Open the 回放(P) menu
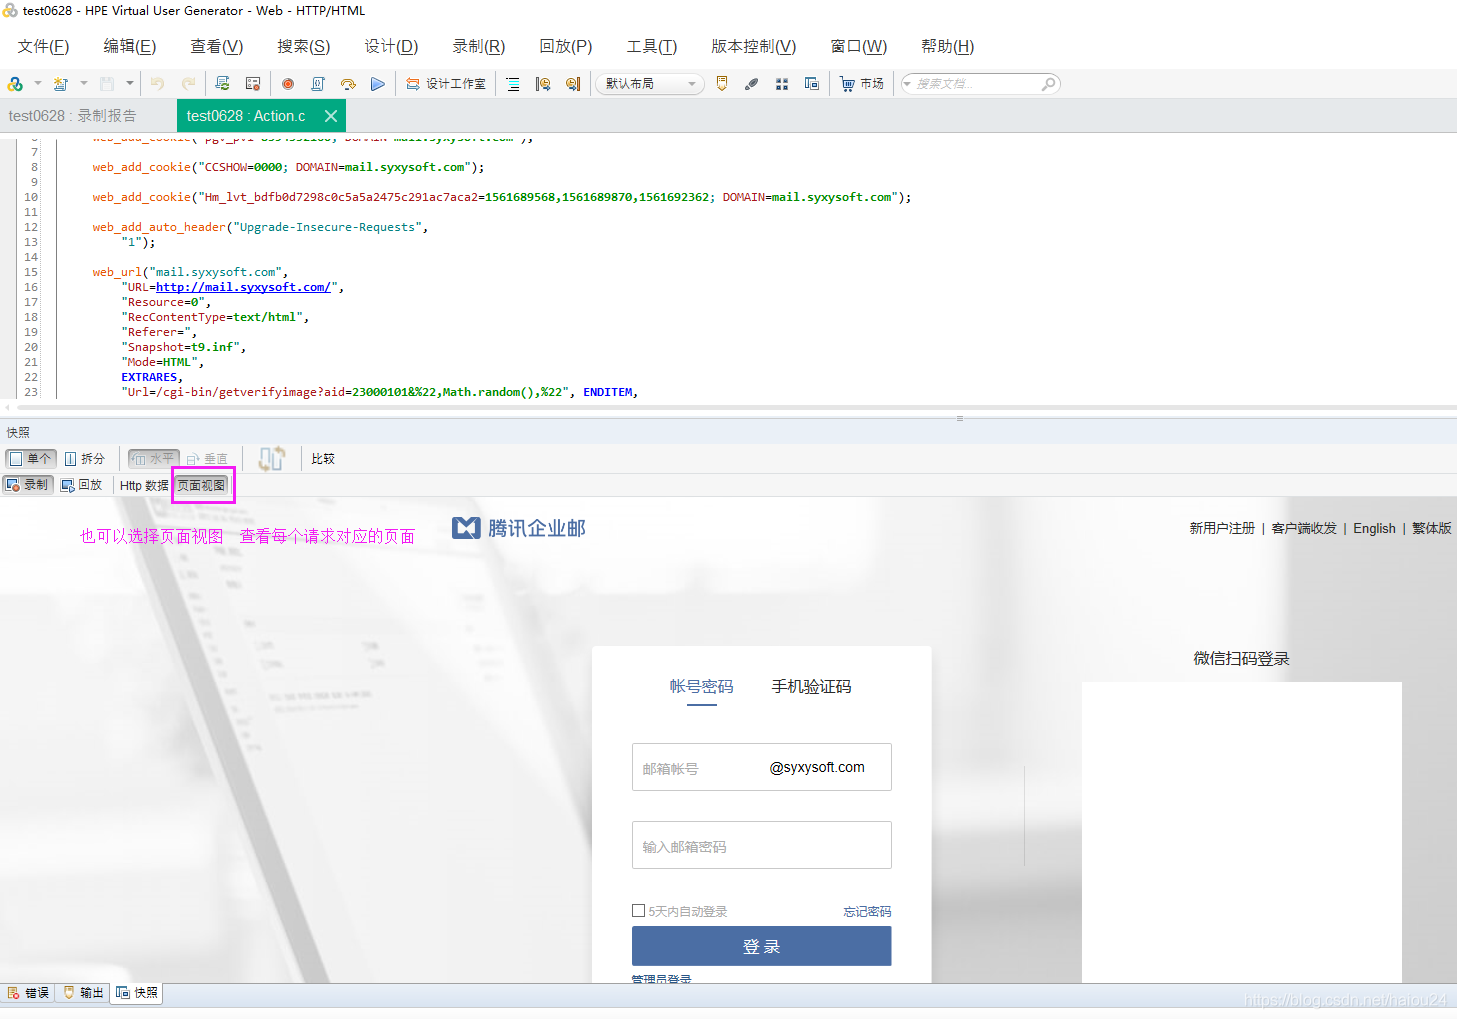Image resolution: width=1457 pixels, height=1019 pixels. pyautogui.click(x=566, y=46)
